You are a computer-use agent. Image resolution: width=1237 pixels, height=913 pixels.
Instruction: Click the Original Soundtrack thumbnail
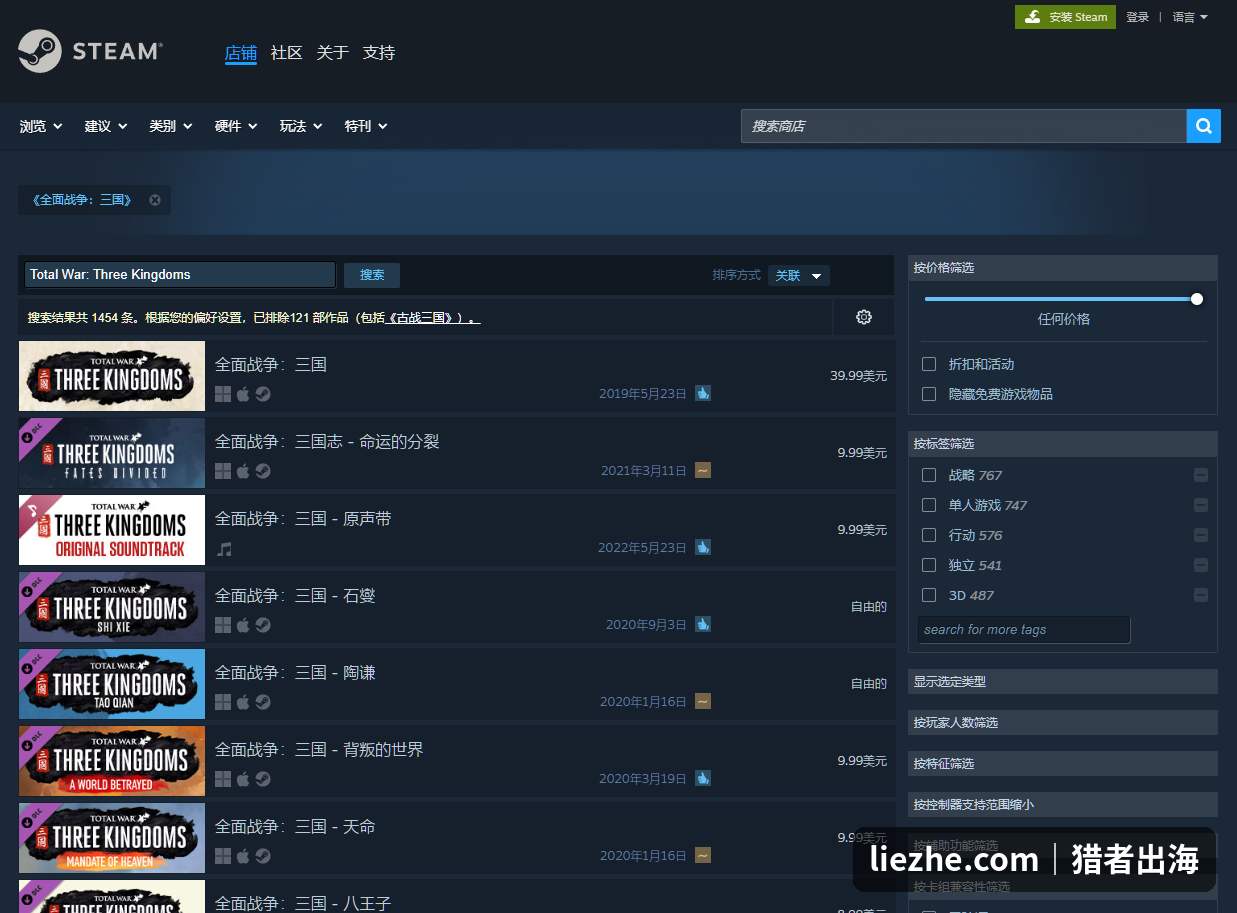(112, 530)
